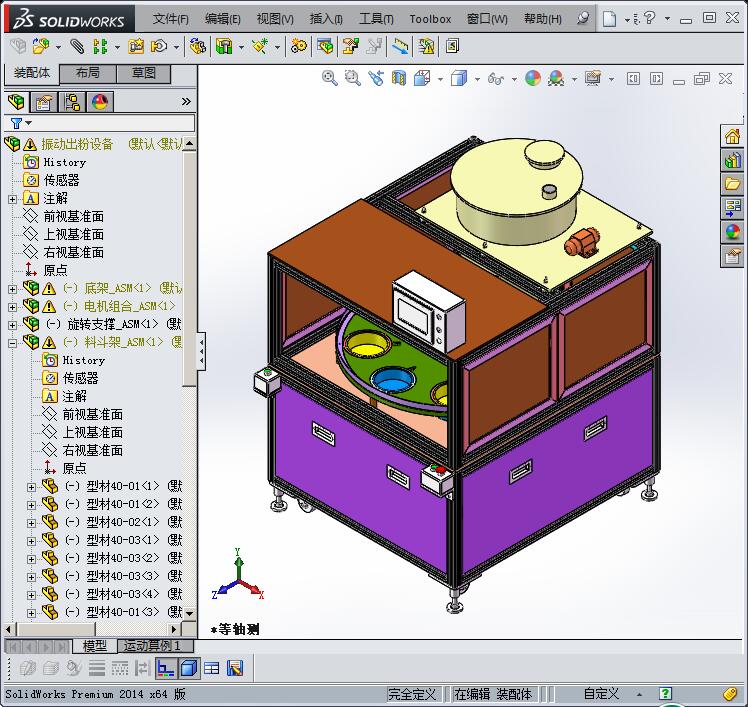Expand the 底架_ASM<1> node
Image resolution: width=748 pixels, height=707 pixels.
coord(12,289)
